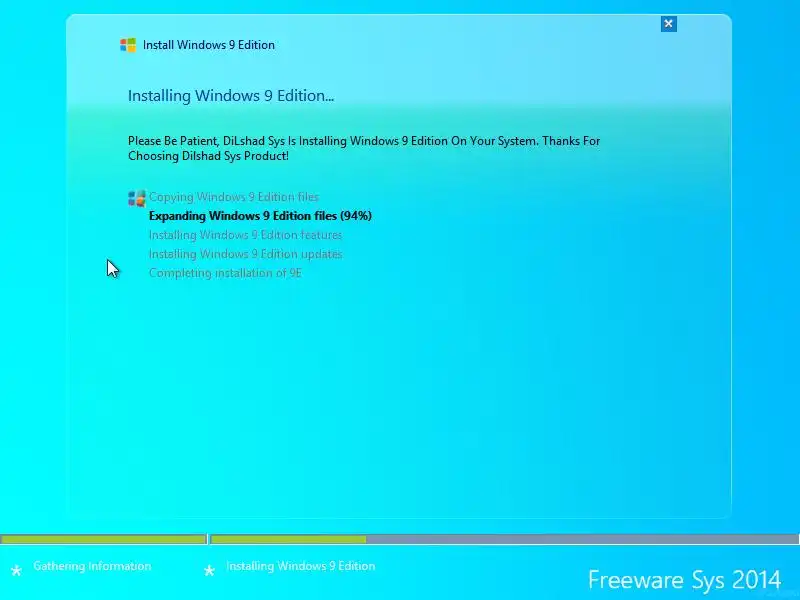
Task: Click the asterisk beside Gathering Information
Action: click(x=16, y=571)
